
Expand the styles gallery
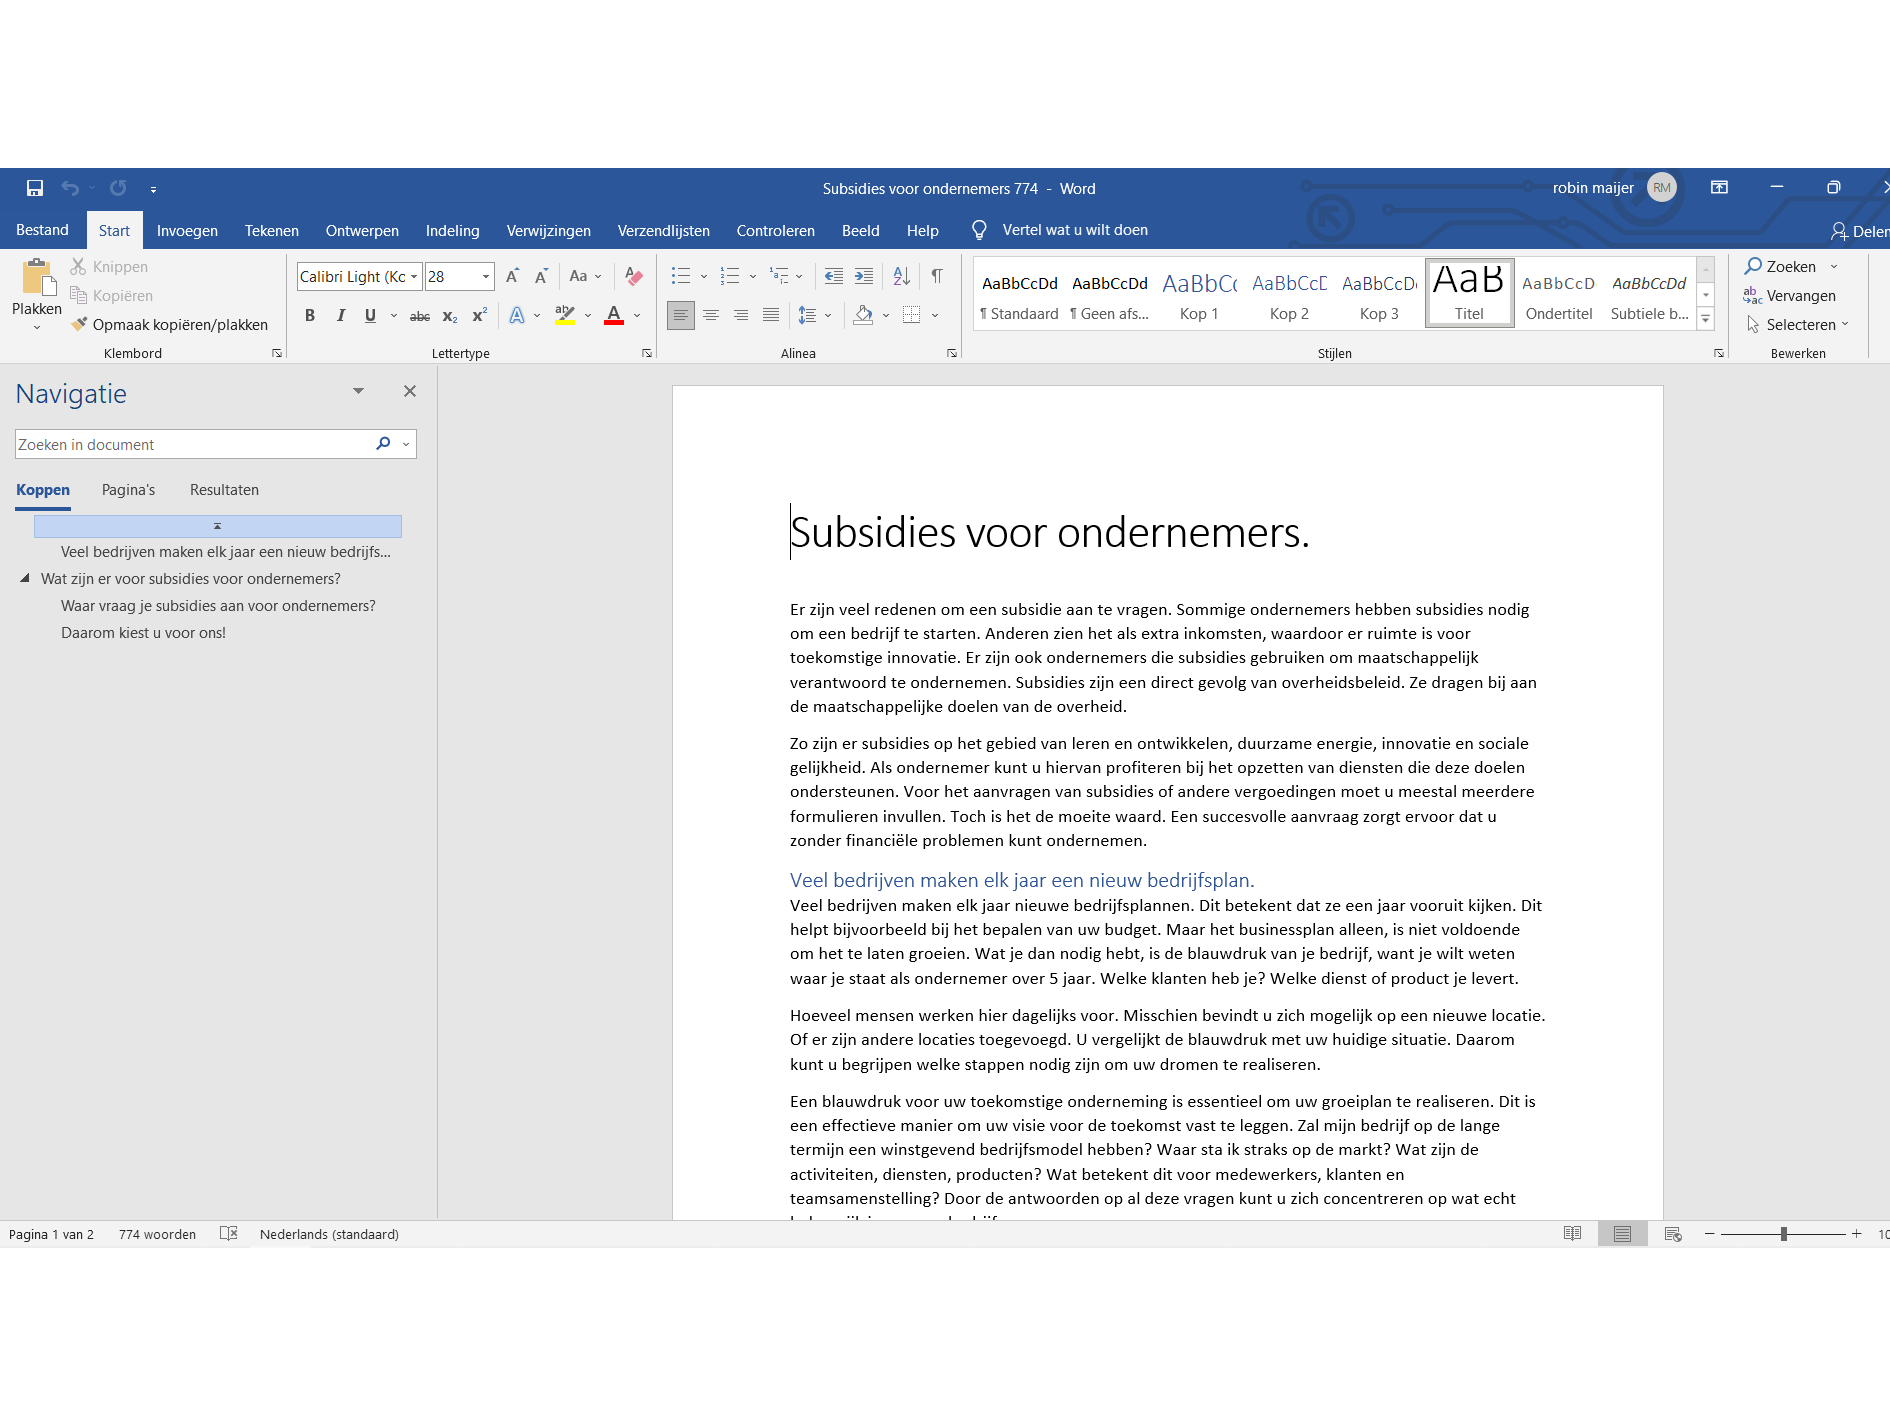tap(1706, 319)
